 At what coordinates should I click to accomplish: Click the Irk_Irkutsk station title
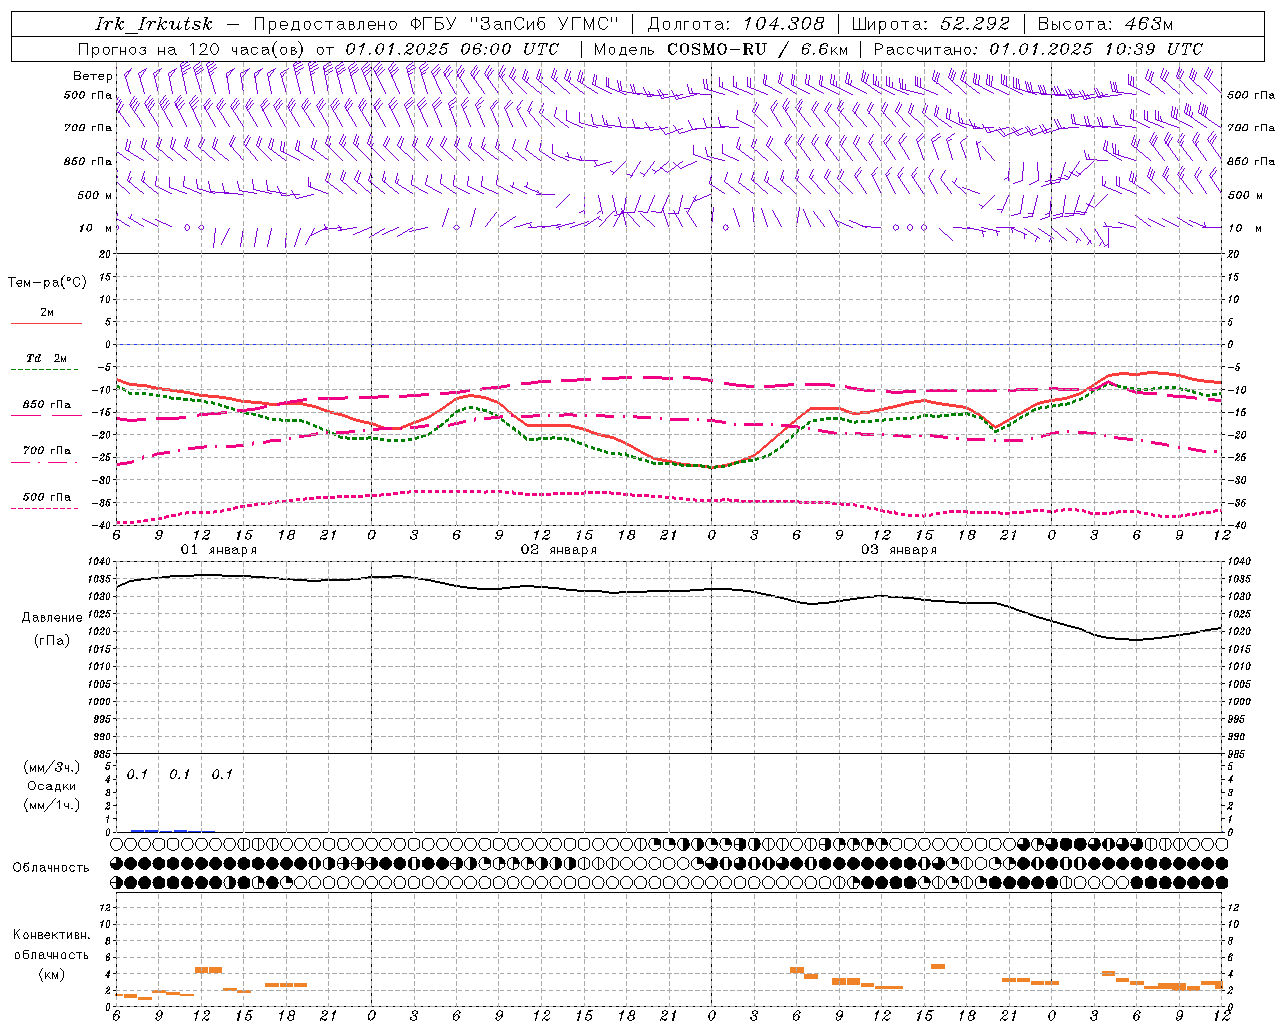click(154, 24)
